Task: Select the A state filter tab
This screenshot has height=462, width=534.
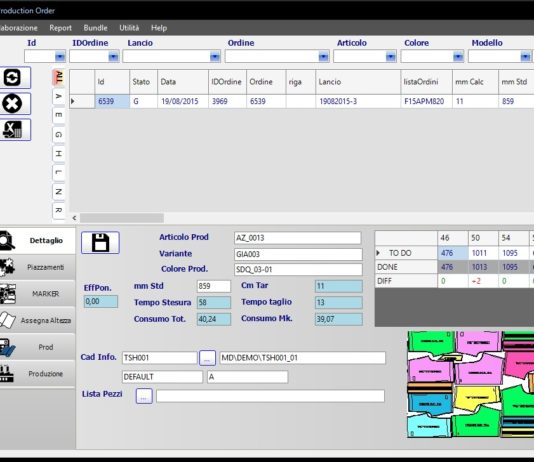Action: click(x=59, y=96)
